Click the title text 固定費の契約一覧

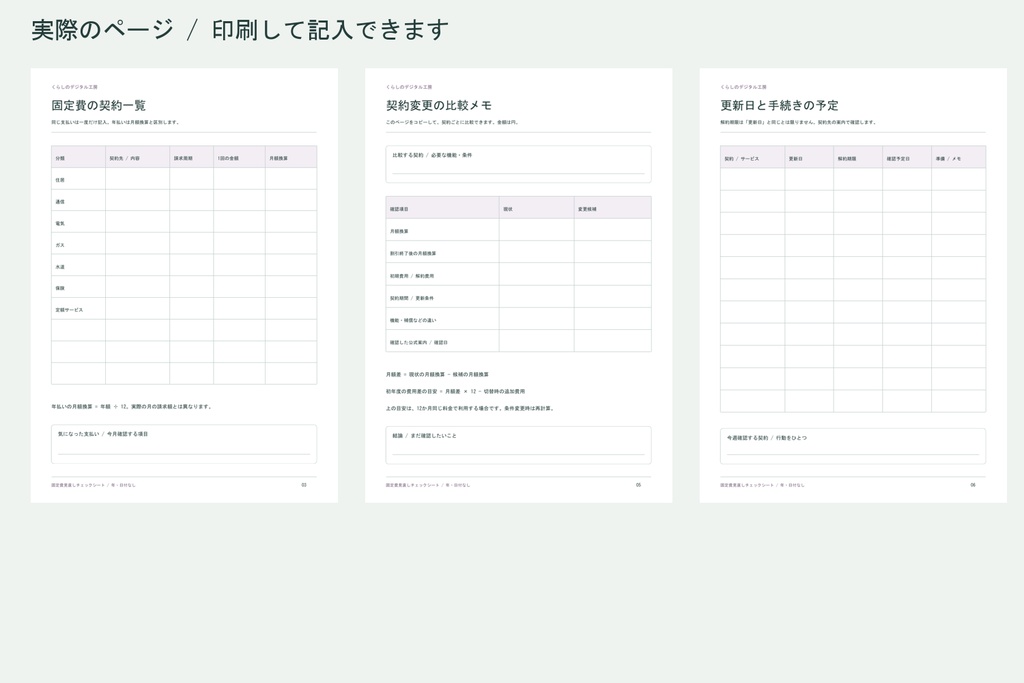click(x=99, y=105)
